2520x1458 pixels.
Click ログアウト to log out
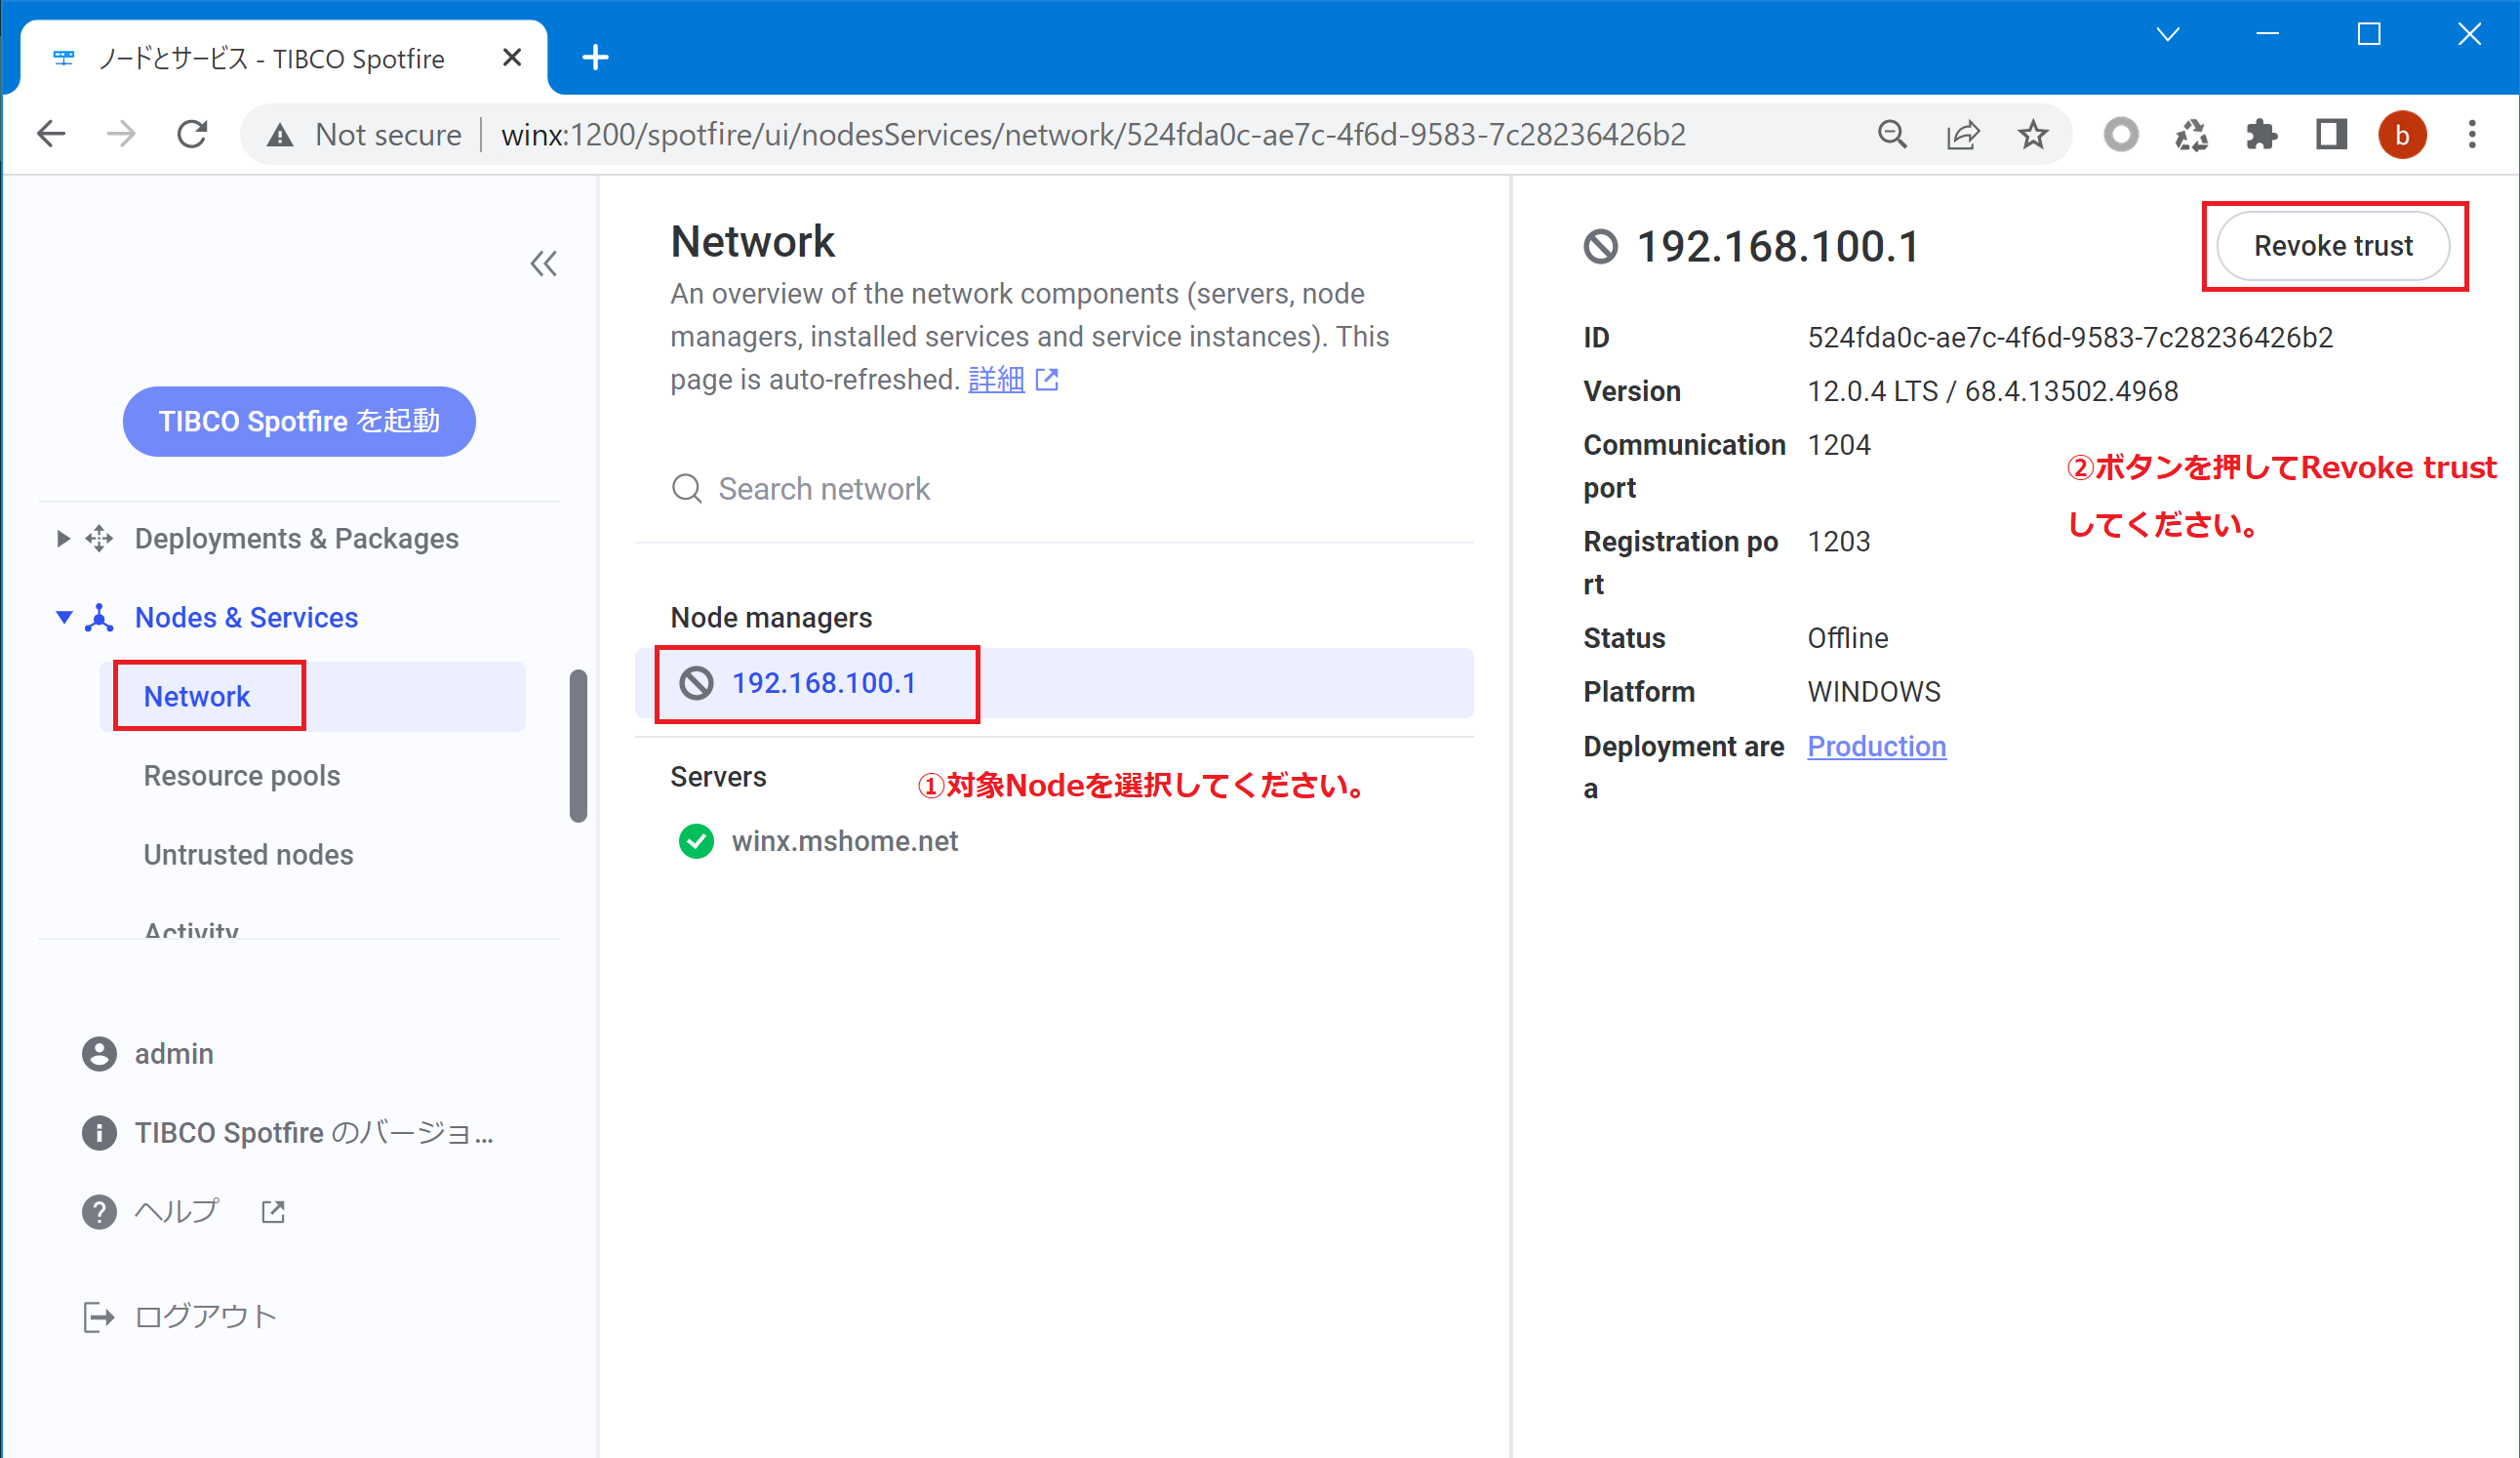[x=205, y=1316]
